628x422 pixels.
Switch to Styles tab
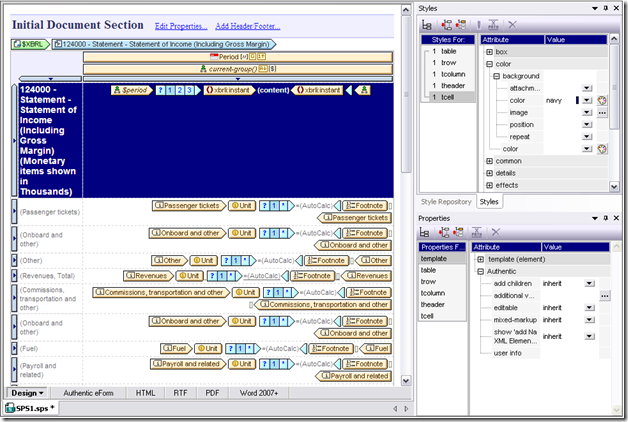coord(489,202)
